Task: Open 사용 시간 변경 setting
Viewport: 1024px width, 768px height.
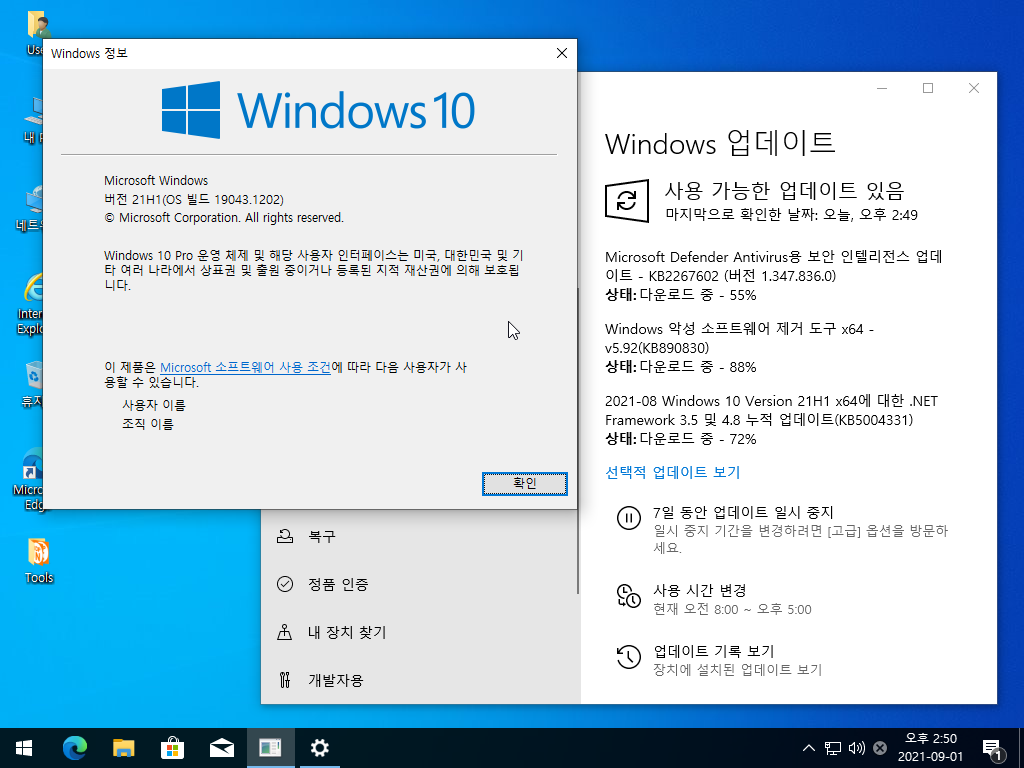Action: 699,590
